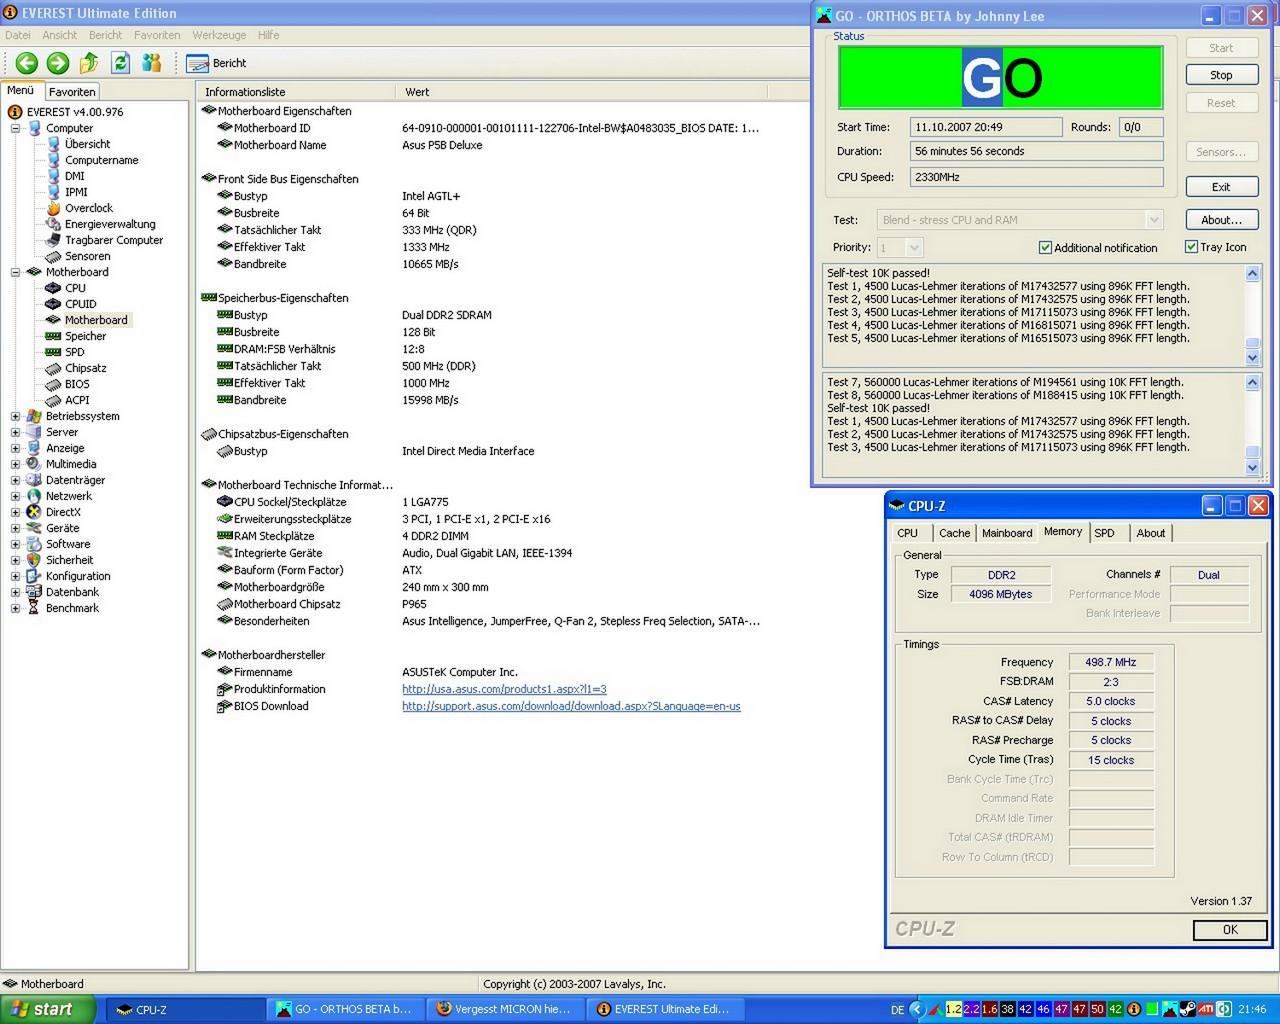Image resolution: width=1280 pixels, height=1024 pixels.
Task: Select IPMI tree item
Action: click(76, 192)
